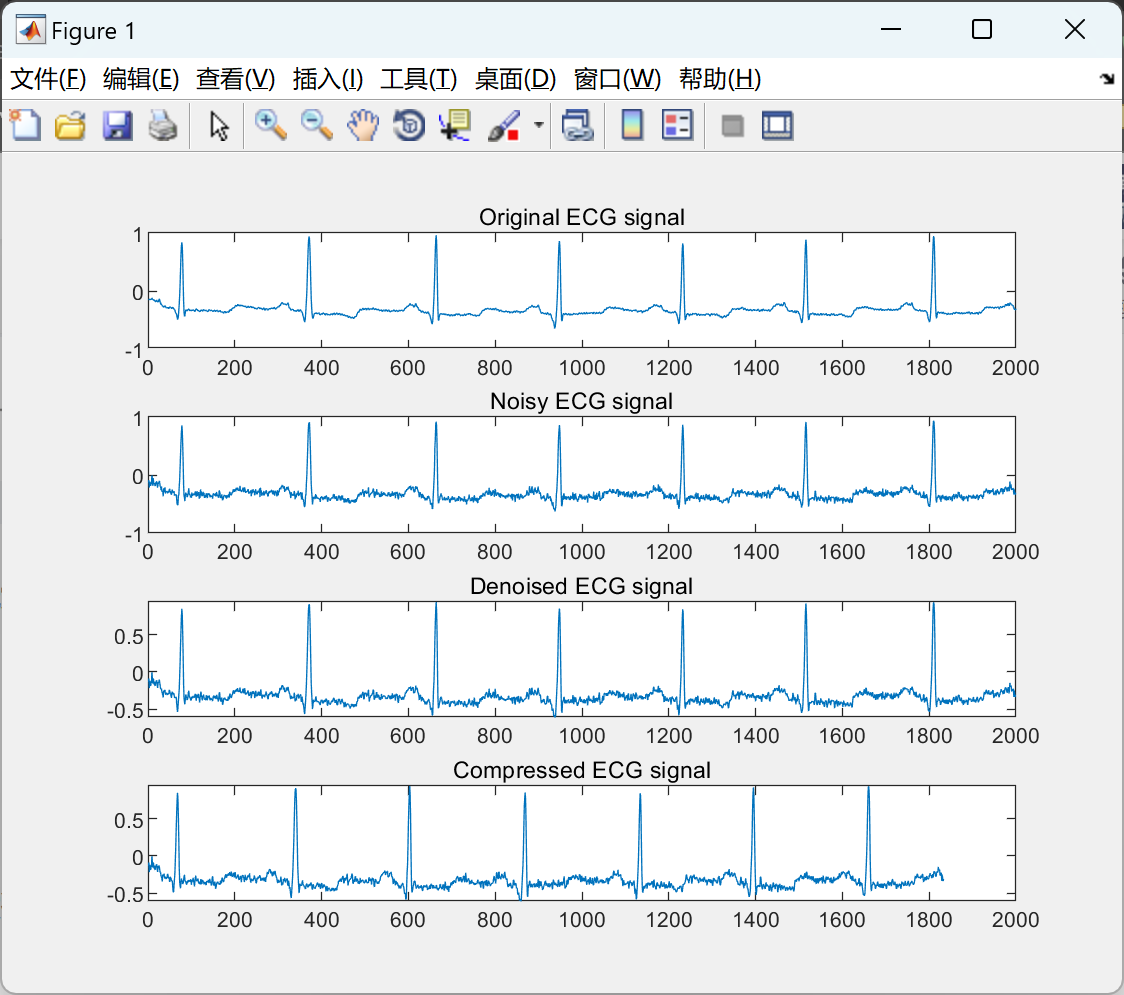Click inside the Noisy ECG signal plot
Screen dimensions: 1124x995
(581, 475)
